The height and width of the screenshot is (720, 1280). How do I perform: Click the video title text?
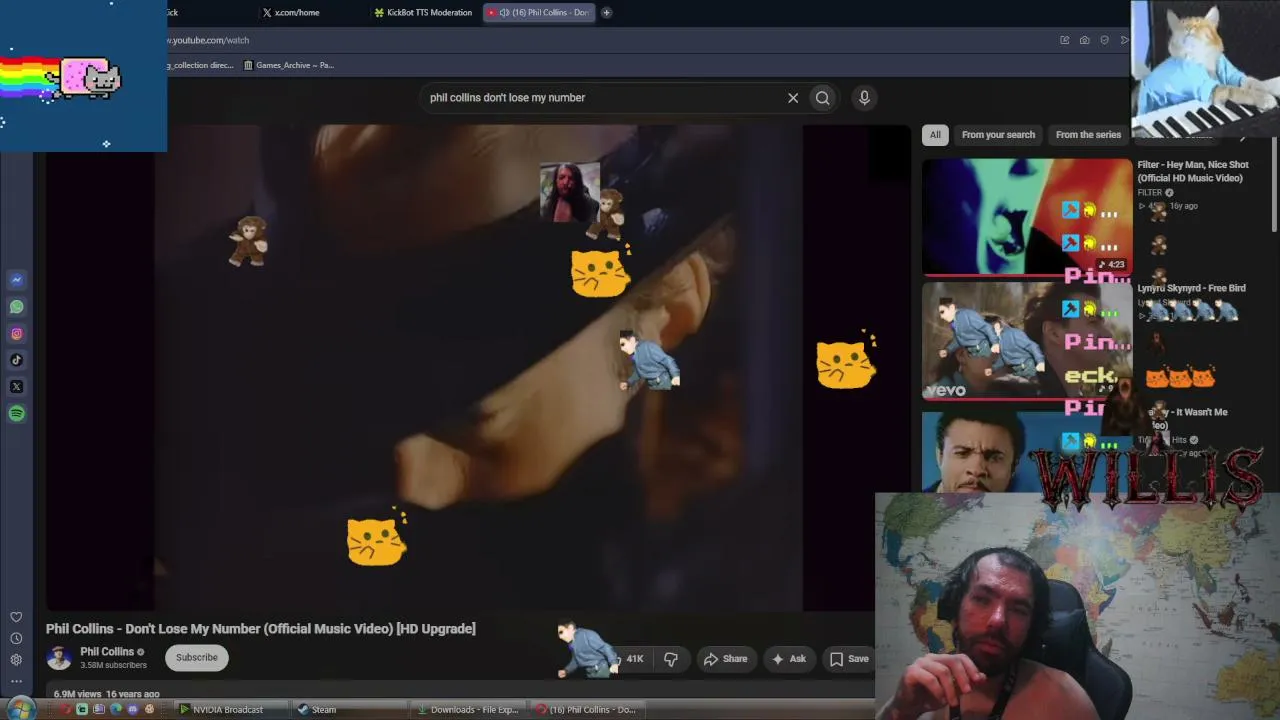pyautogui.click(x=261, y=629)
